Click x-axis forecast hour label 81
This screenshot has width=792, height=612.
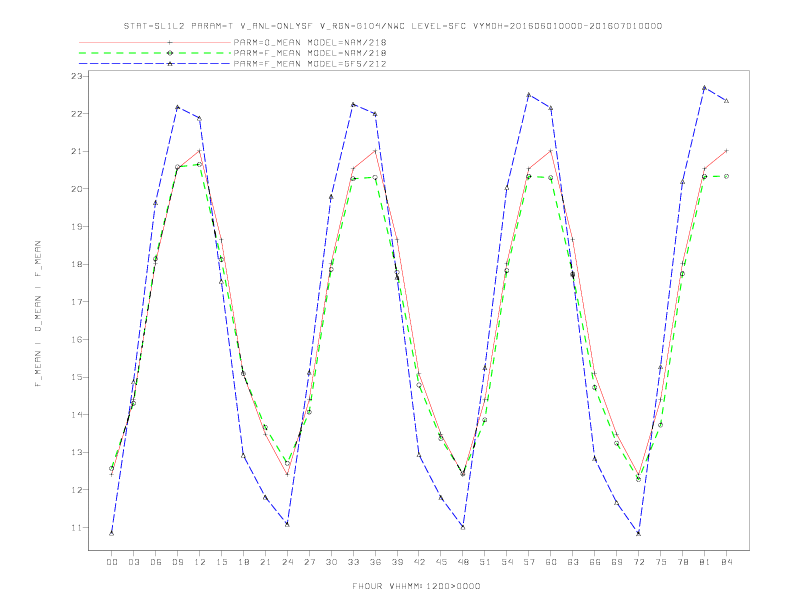[705, 562]
